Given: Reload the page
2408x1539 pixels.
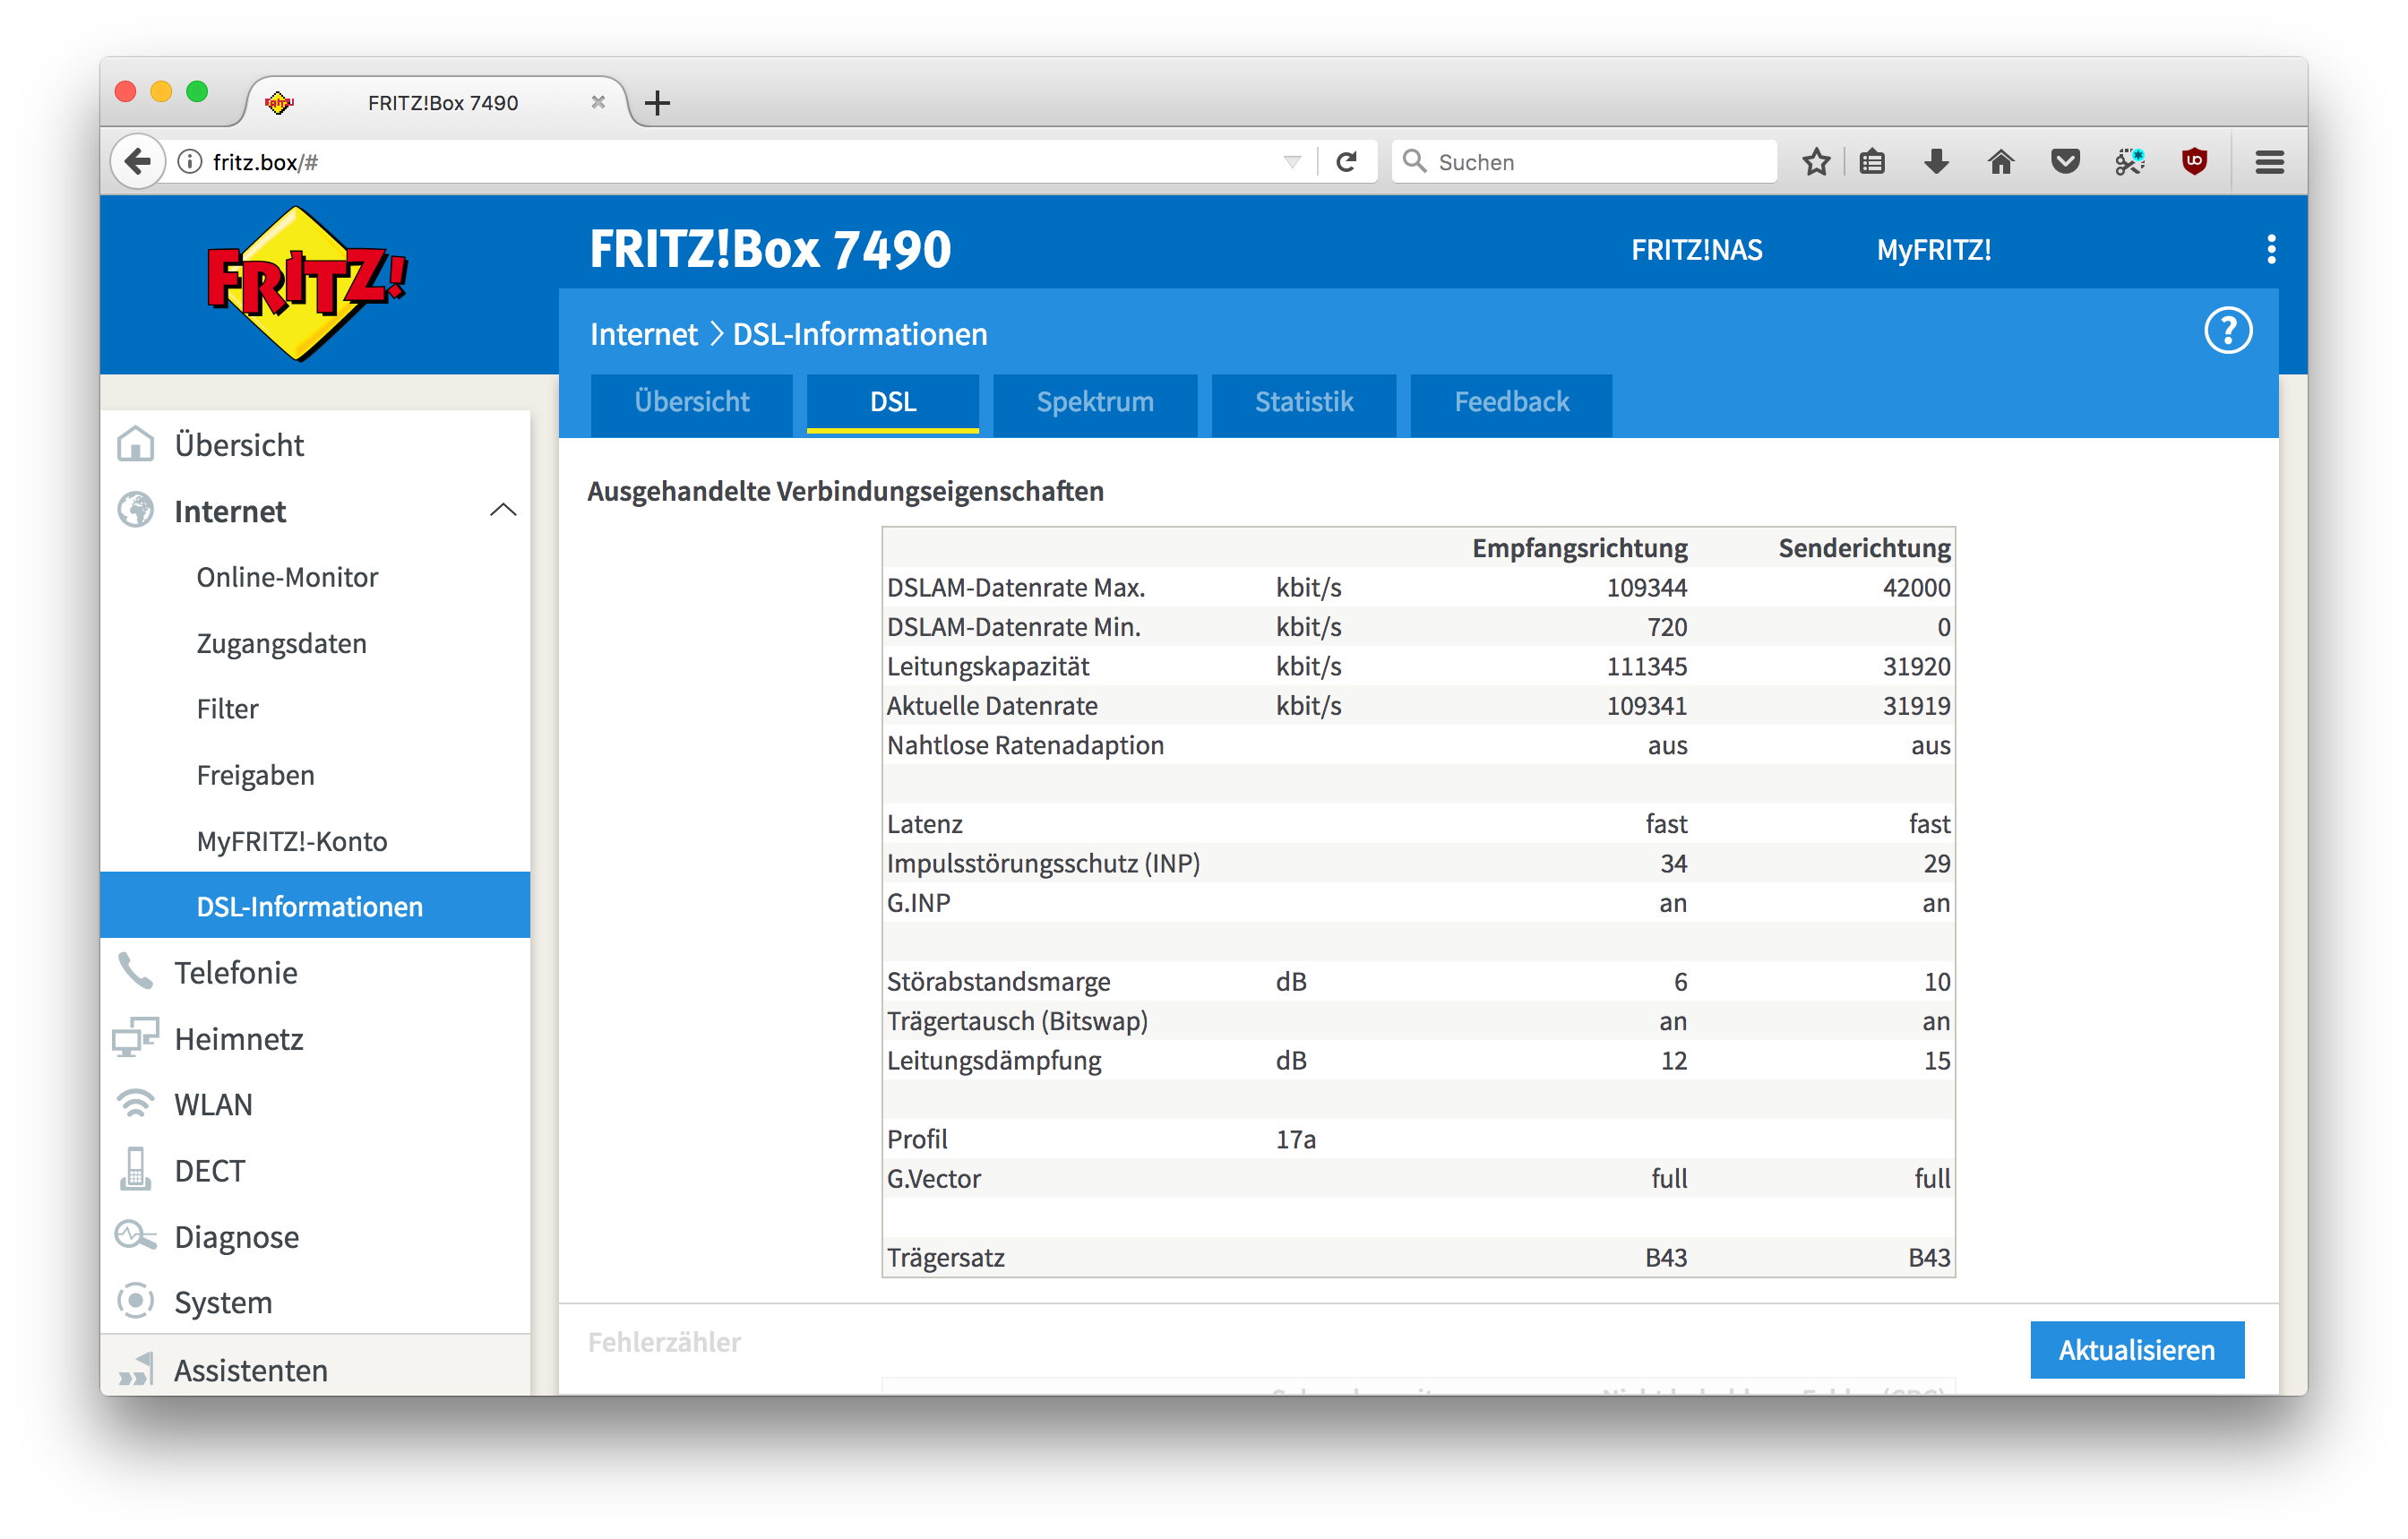Looking at the screenshot, I should 1346,161.
